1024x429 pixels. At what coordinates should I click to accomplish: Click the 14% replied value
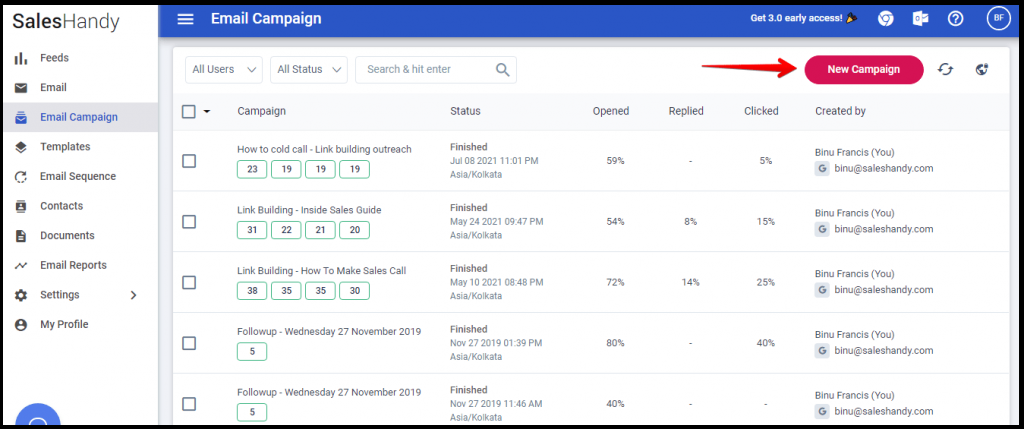(x=690, y=283)
